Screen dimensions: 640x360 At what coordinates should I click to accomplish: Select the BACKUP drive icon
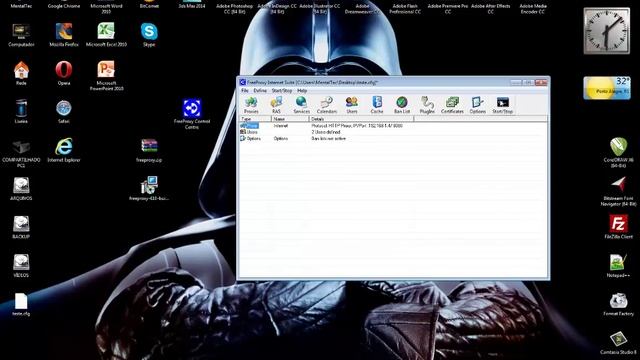click(x=21, y=227)
